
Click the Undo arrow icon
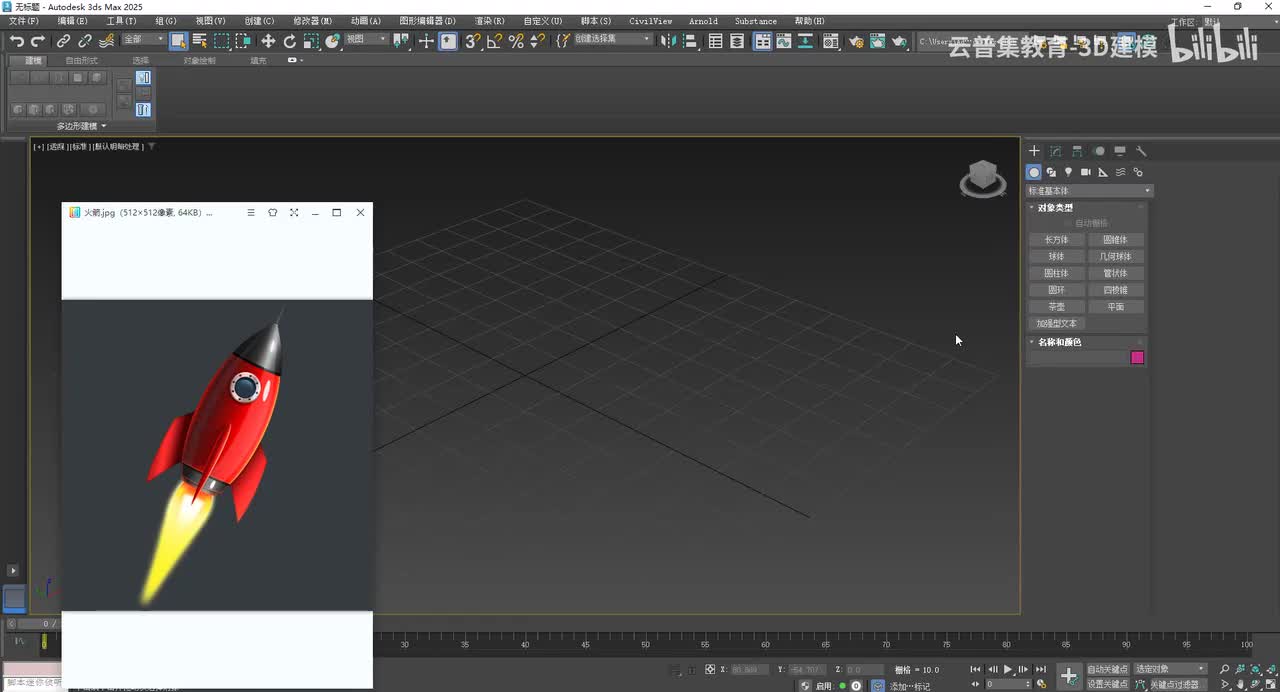click(17, 41)
